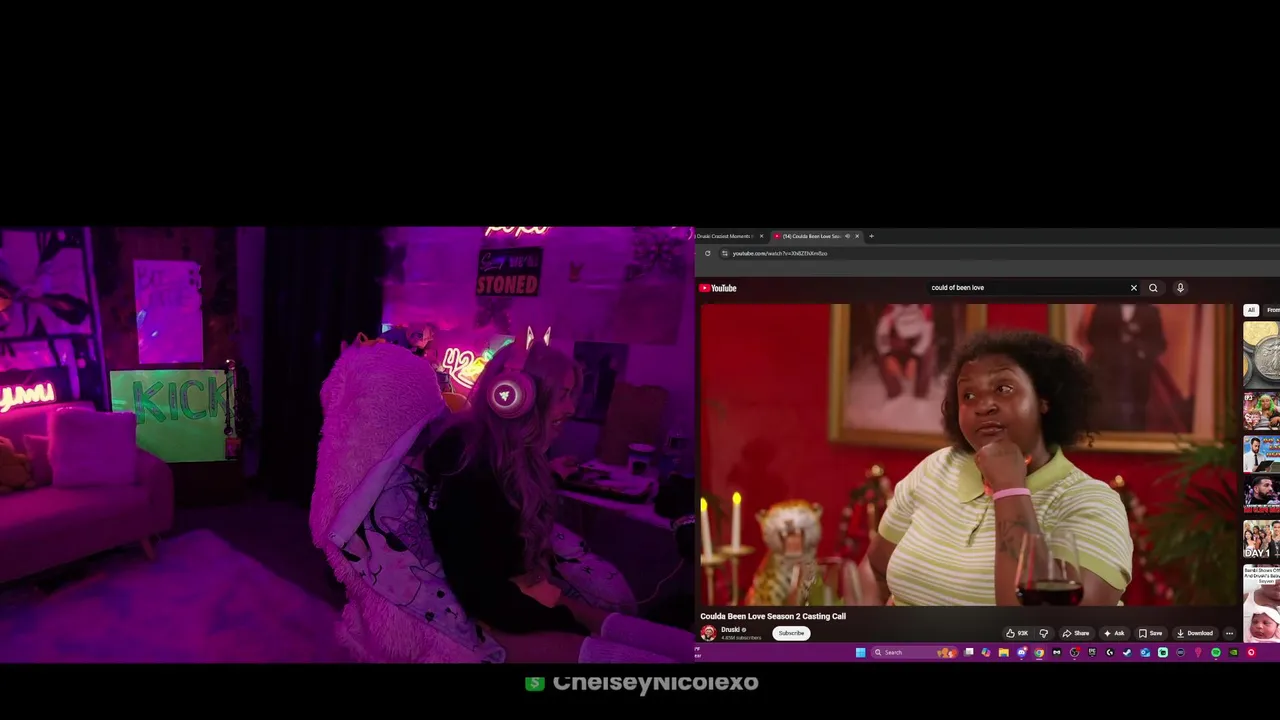The height and width of the screenshot is (720, 1280).
Task: Open NVIDIA app from the taskbar
Action: (1233, 652)
